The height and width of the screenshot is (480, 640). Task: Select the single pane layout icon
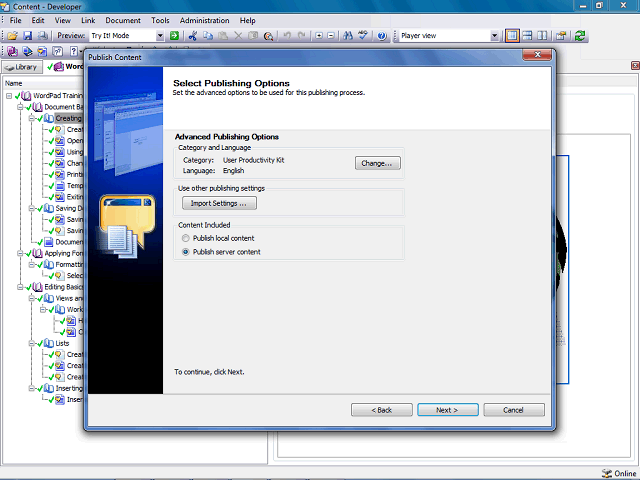(x=512, y=36)
